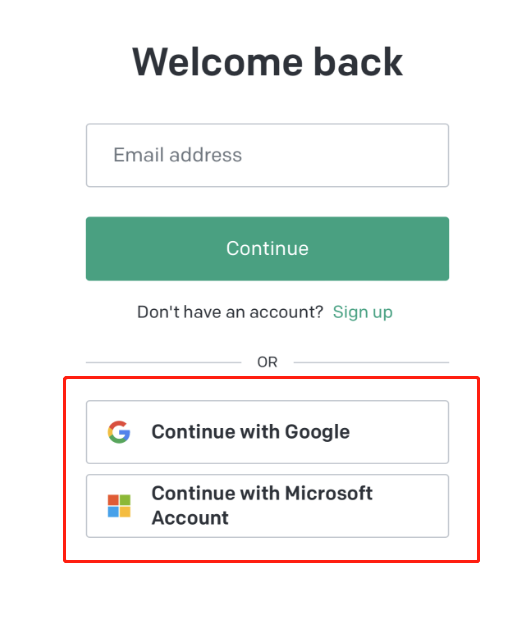Viewport: 528px width, 633px height.
Task: Click the word "Account" in Microsoft button
Action: point(190,518)
